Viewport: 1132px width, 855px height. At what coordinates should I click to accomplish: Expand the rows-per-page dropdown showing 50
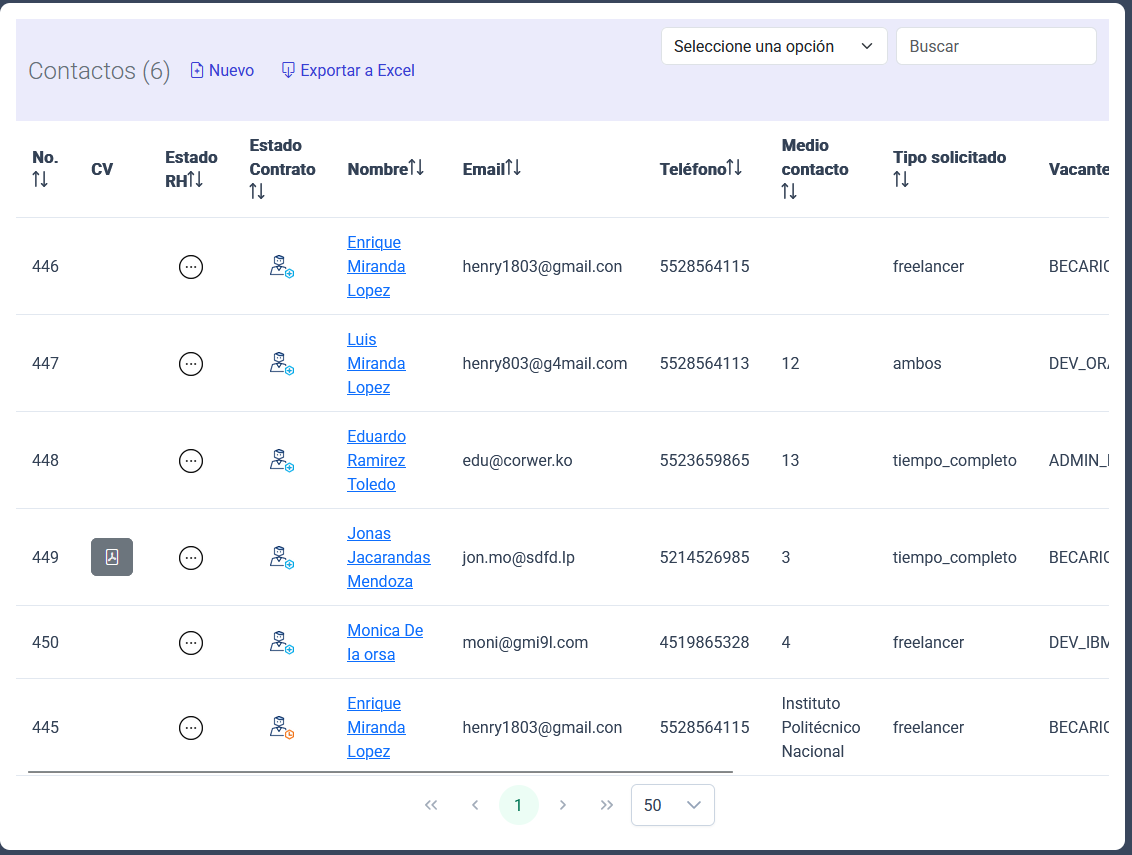coord(672,805)
